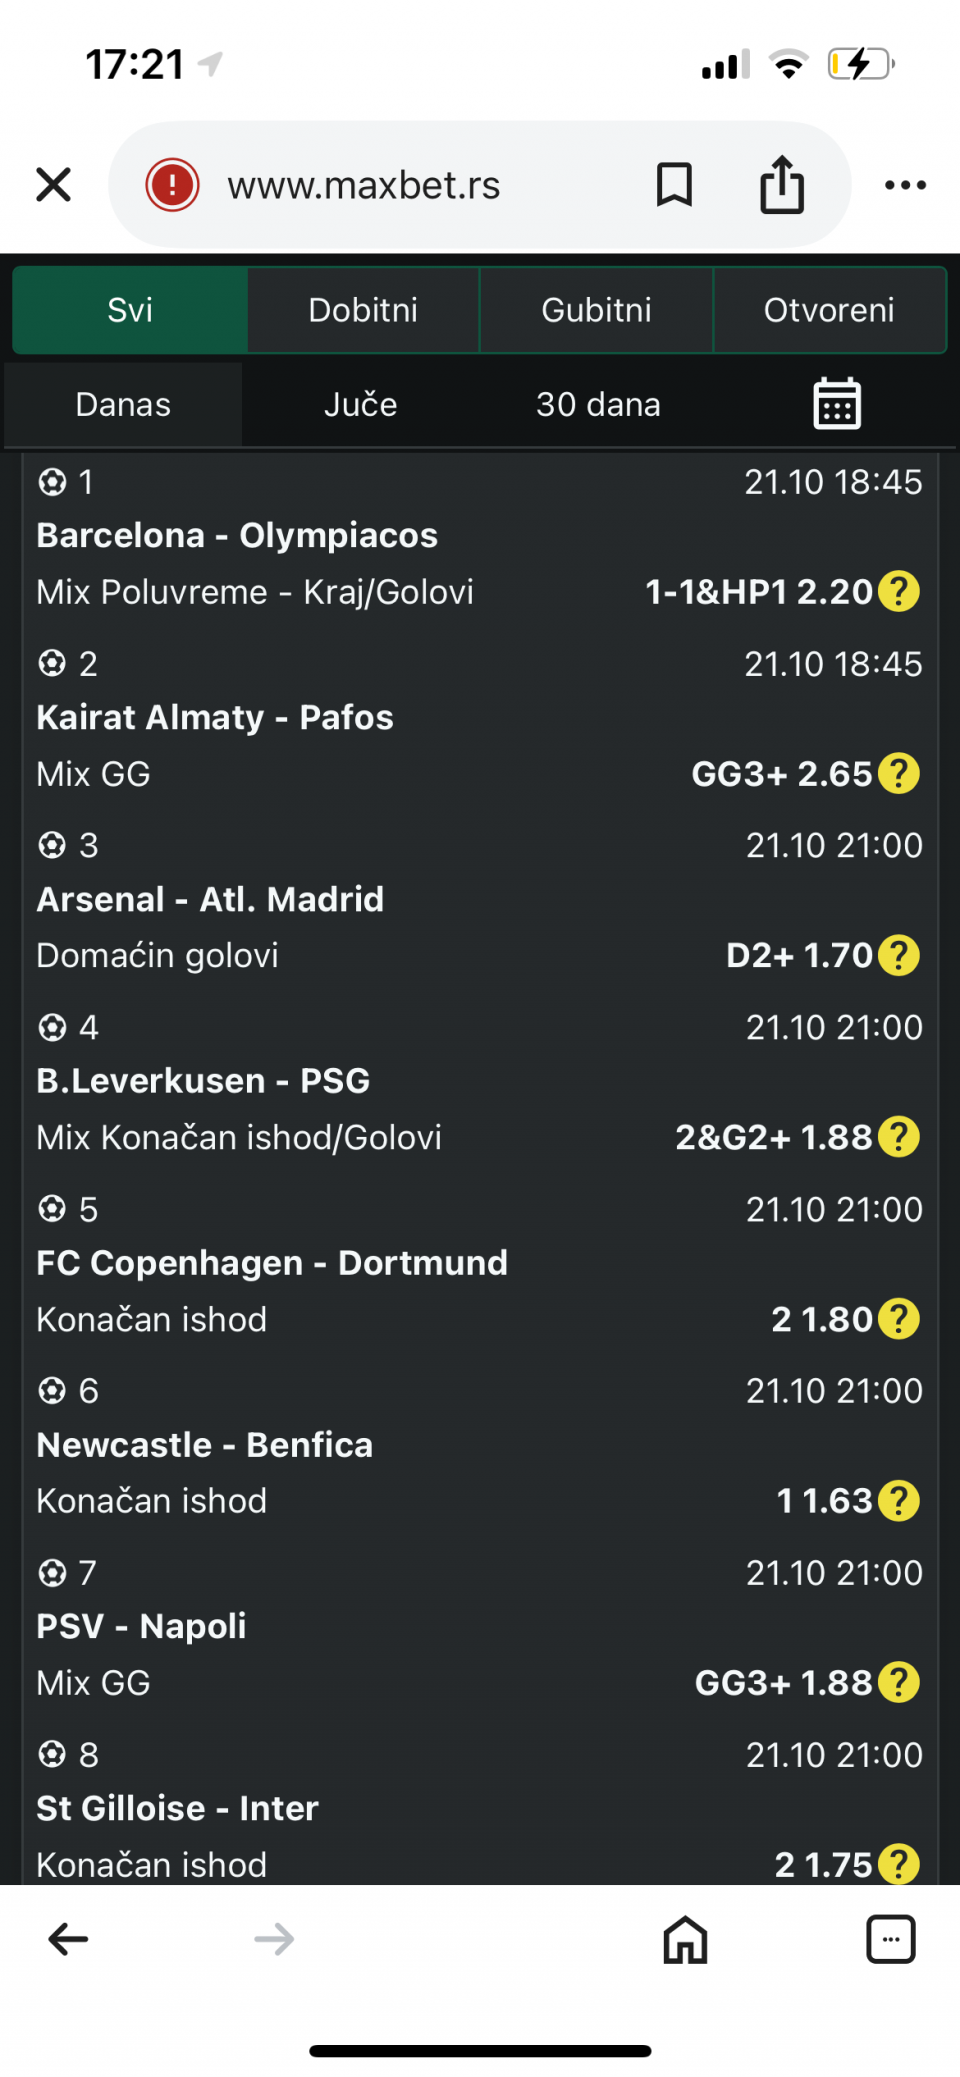
Task: Open info icon for D2+ 1.70 odds
Action: pos(899,956)
